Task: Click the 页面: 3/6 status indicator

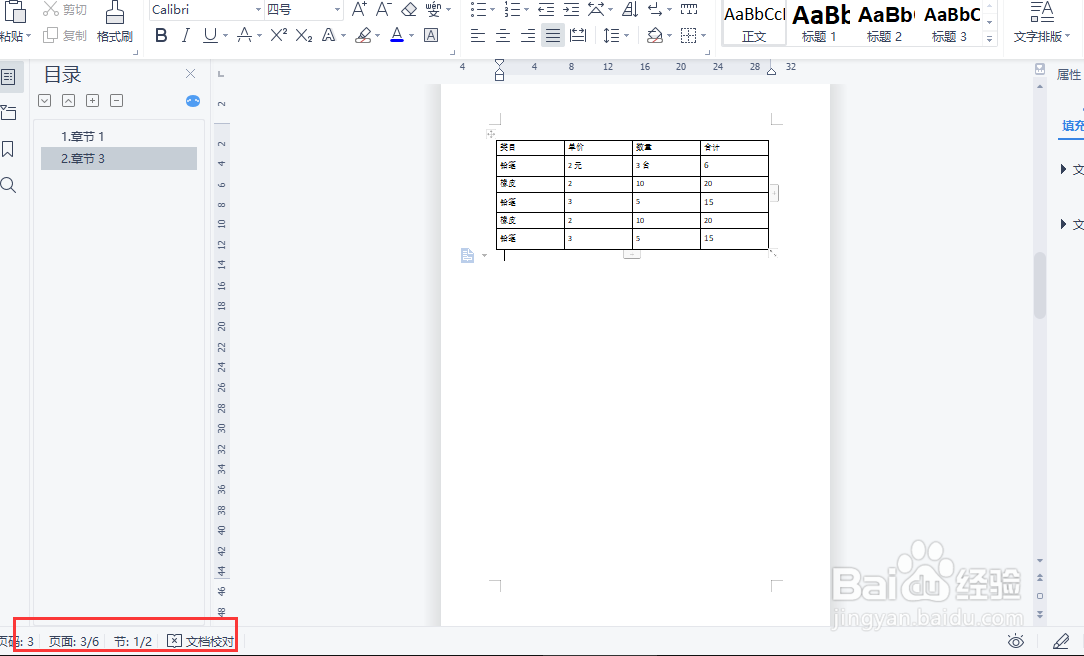Action: point(74,641)
